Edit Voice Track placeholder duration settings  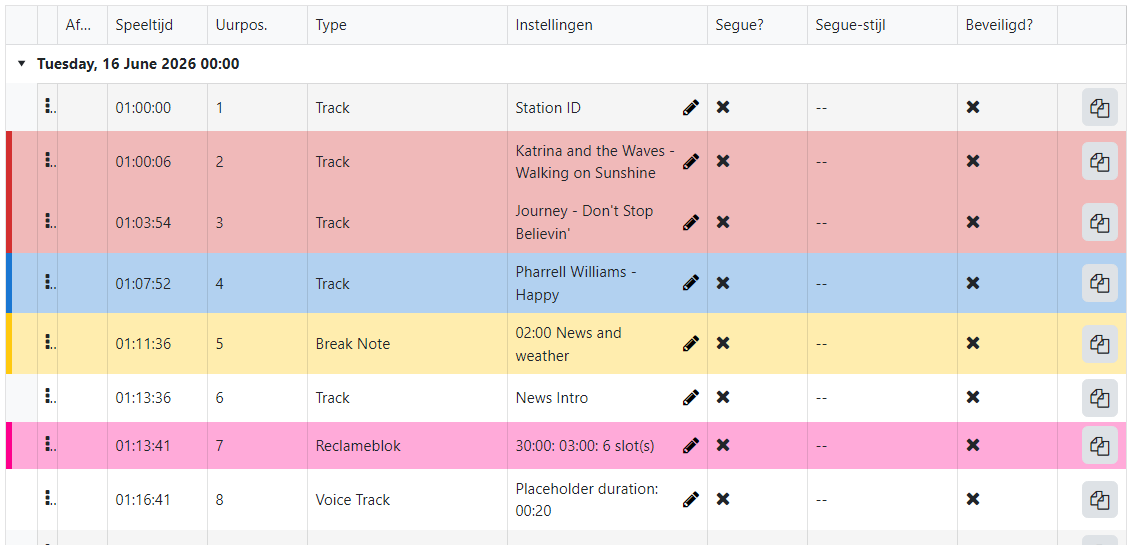(690, 499)
